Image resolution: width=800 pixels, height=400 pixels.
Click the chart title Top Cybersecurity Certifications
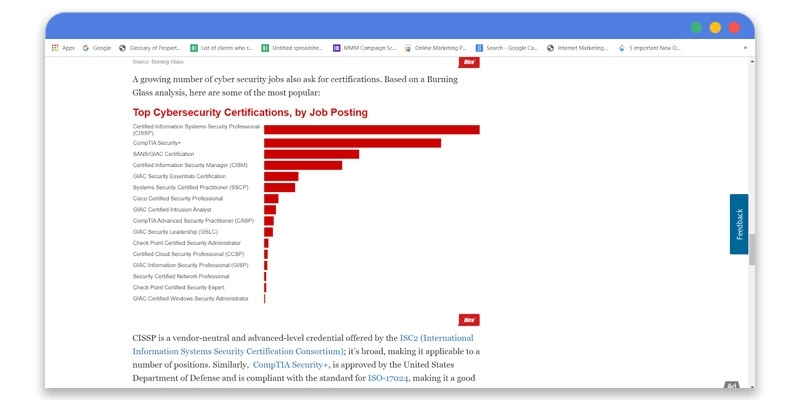tap(250, 112)
